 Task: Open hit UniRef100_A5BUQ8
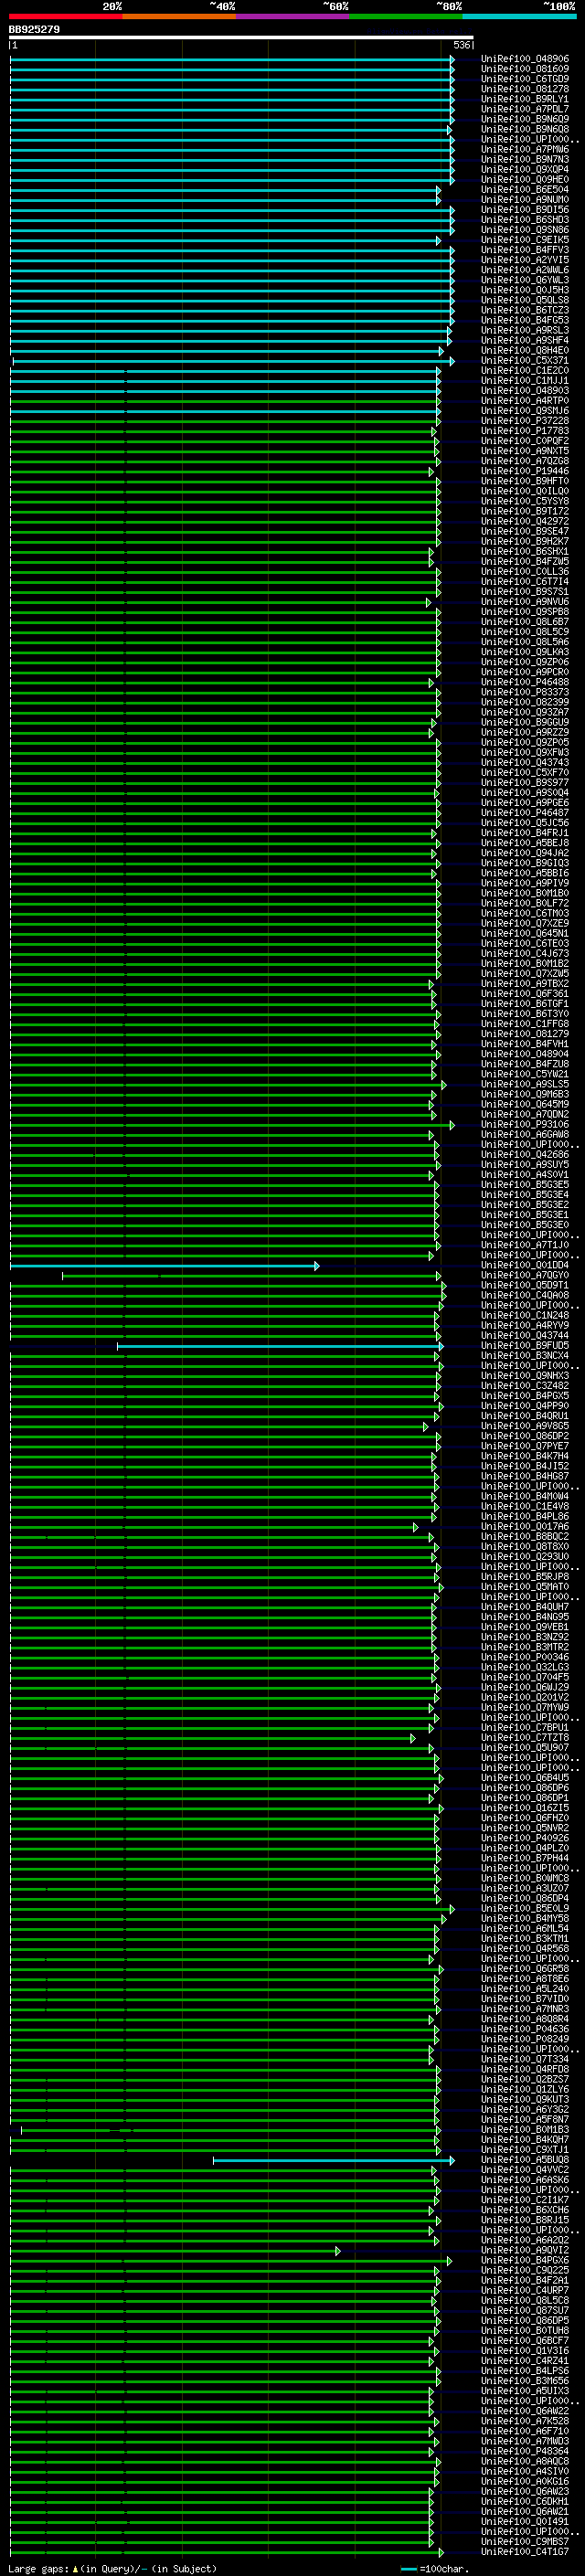(x=525, y=2160)
